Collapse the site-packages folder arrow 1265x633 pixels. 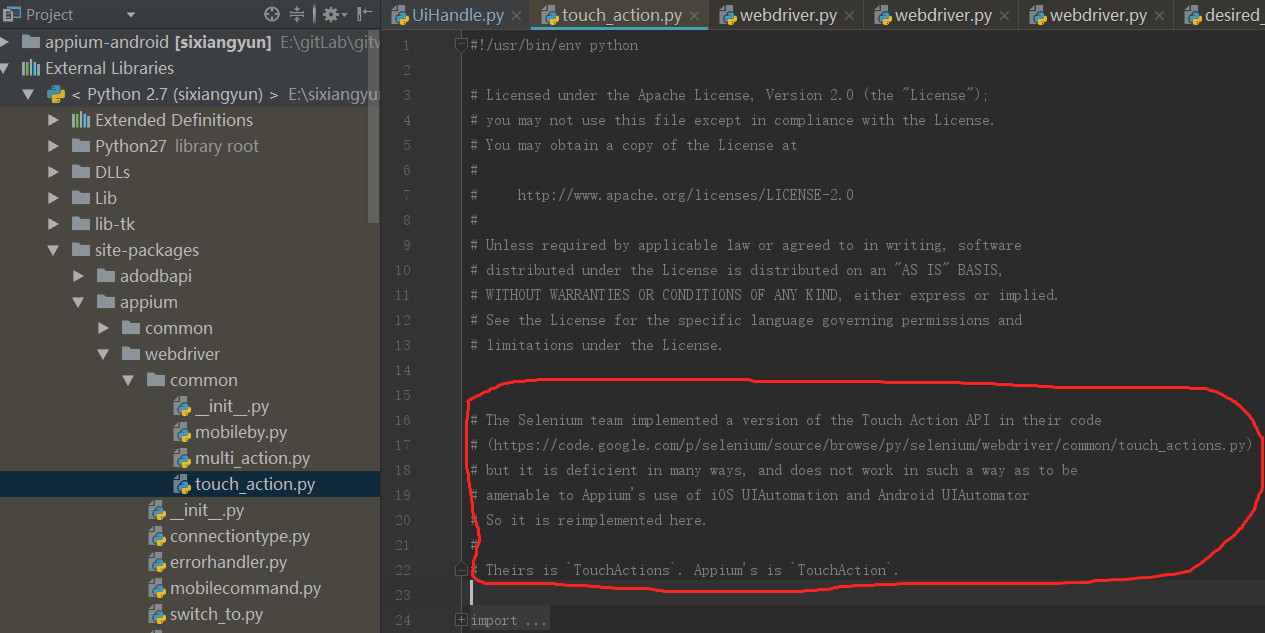tap(54, 250)
